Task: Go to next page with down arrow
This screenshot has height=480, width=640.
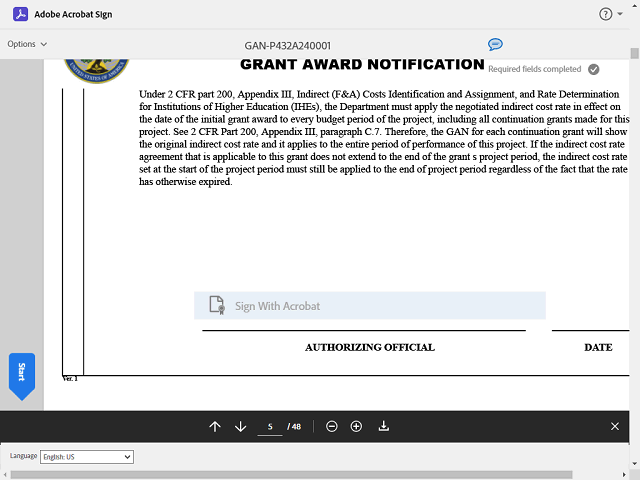Action: pos(240,427)
